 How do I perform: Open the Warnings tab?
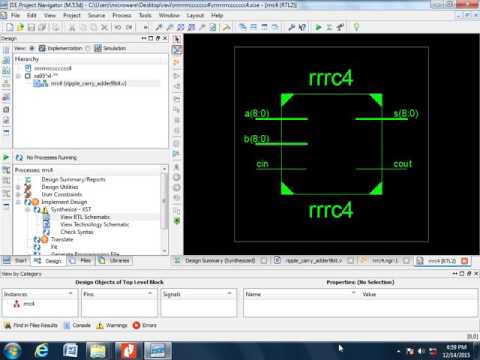112,325
